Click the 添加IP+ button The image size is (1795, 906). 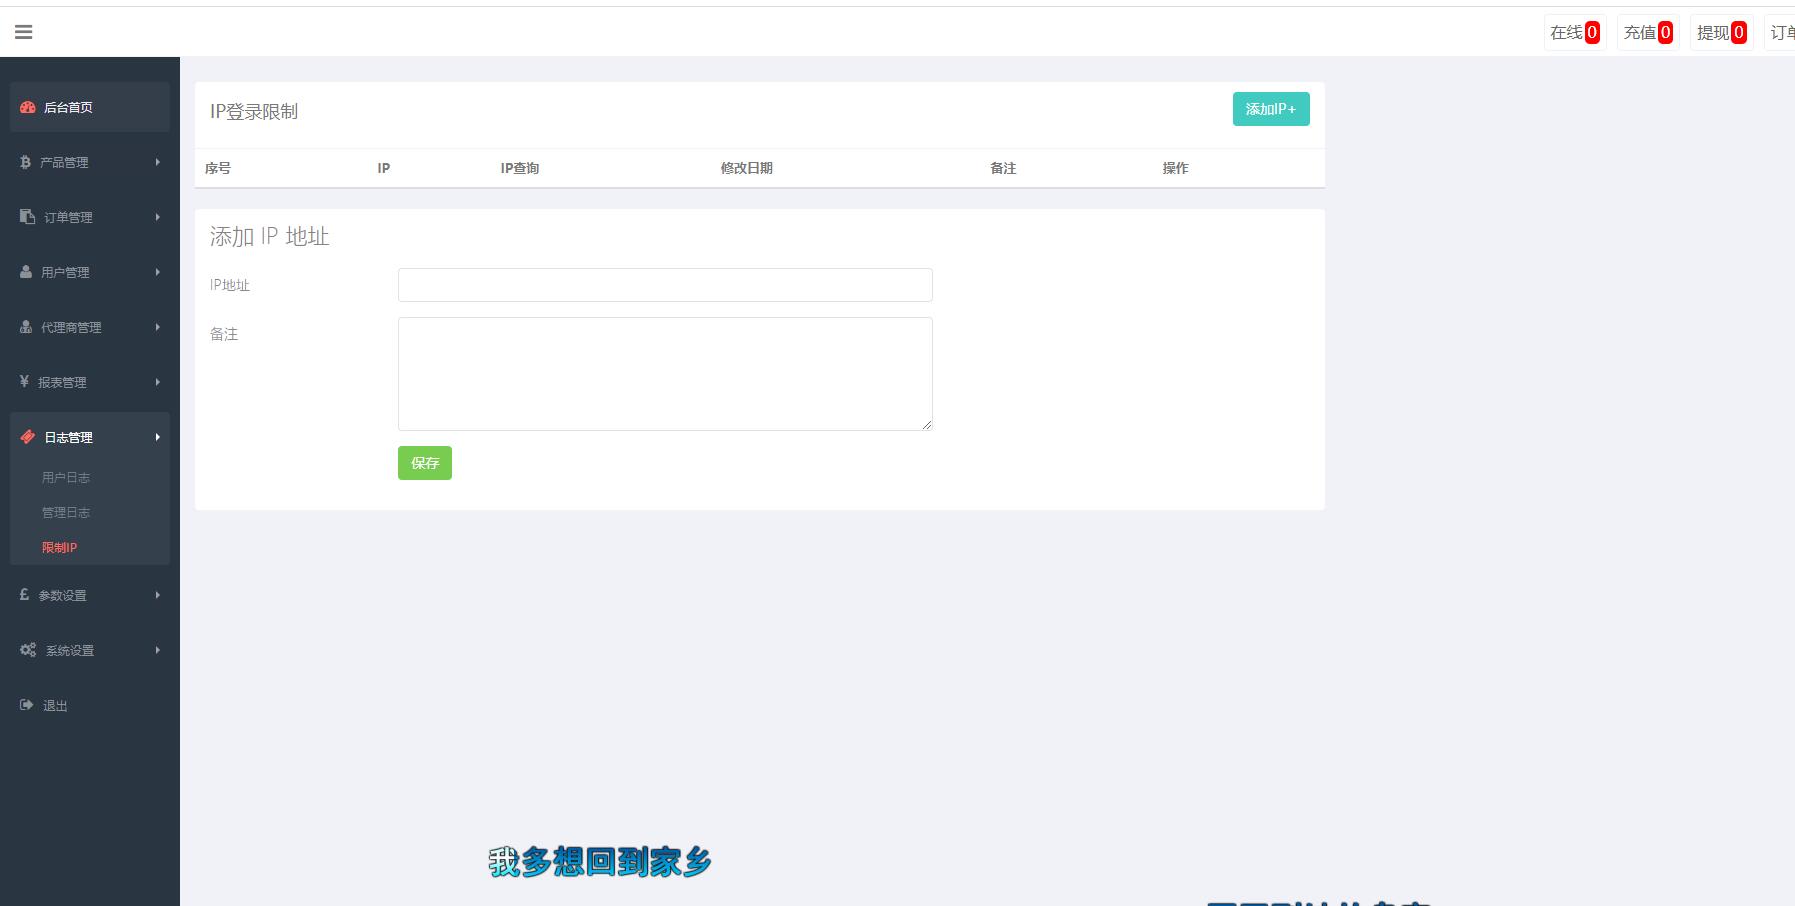[1270, 109]
